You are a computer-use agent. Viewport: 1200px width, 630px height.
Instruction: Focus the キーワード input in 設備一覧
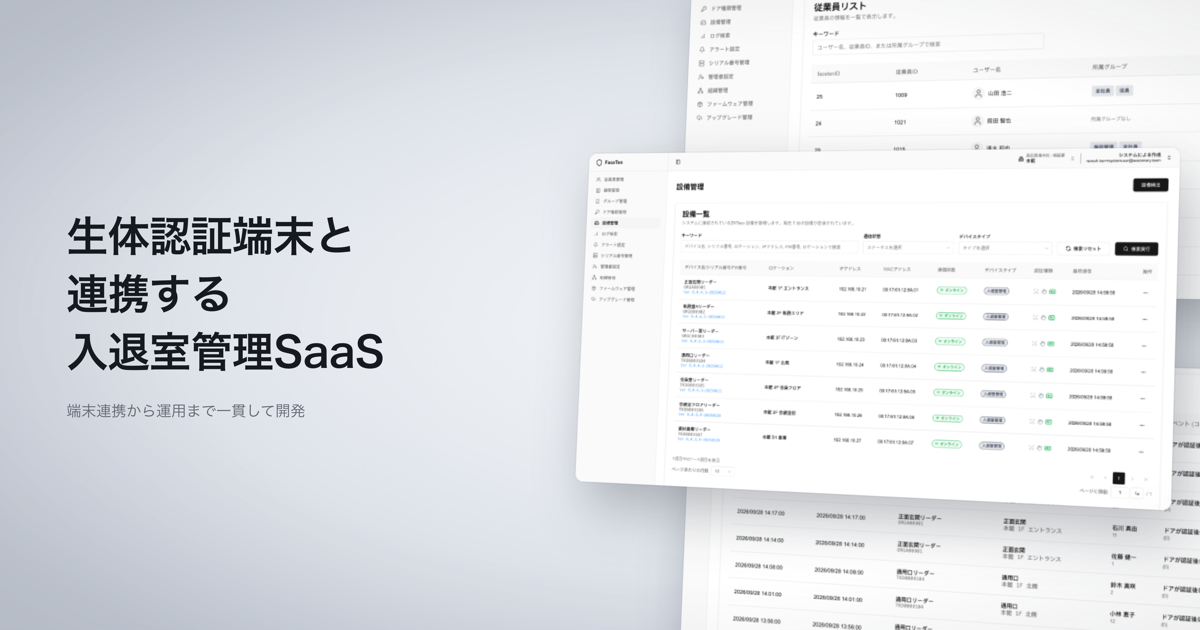click(x=771, y=246)
